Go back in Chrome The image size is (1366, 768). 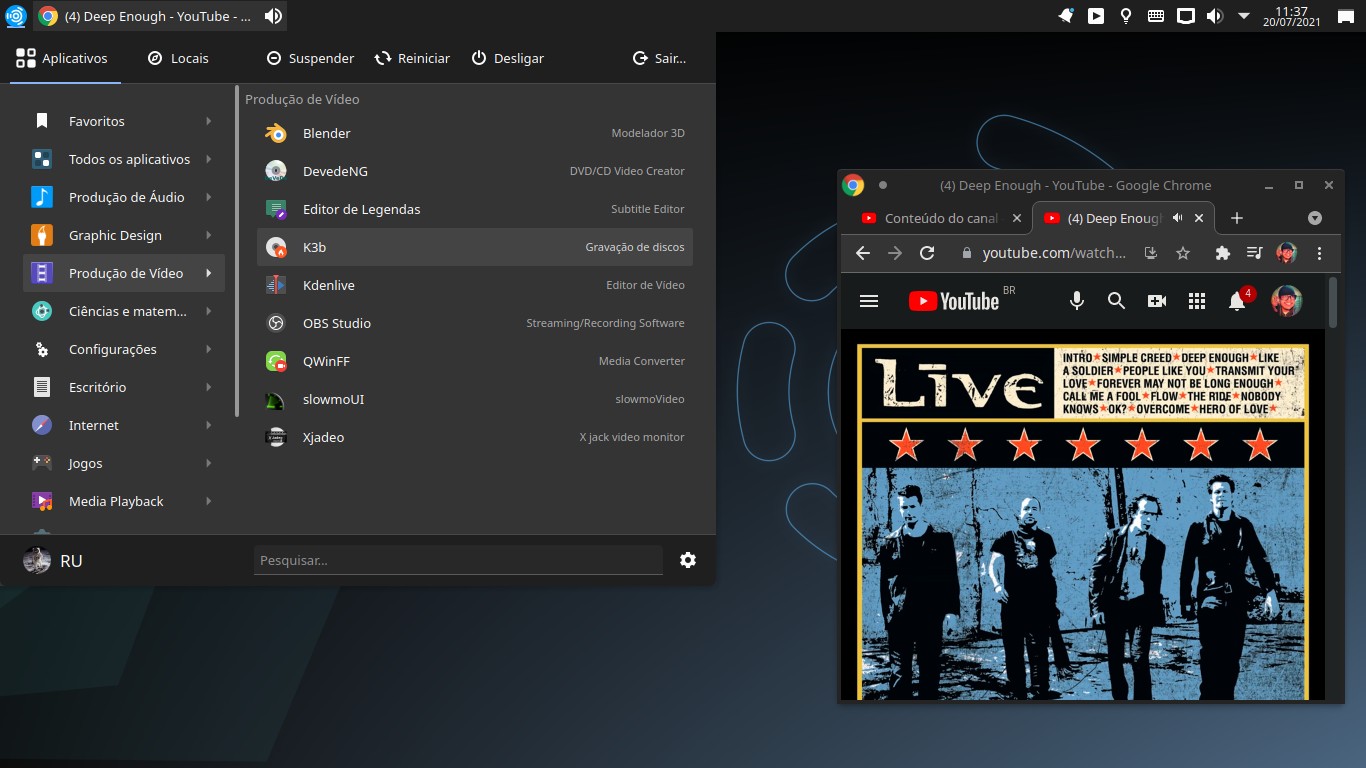point(863,253)
